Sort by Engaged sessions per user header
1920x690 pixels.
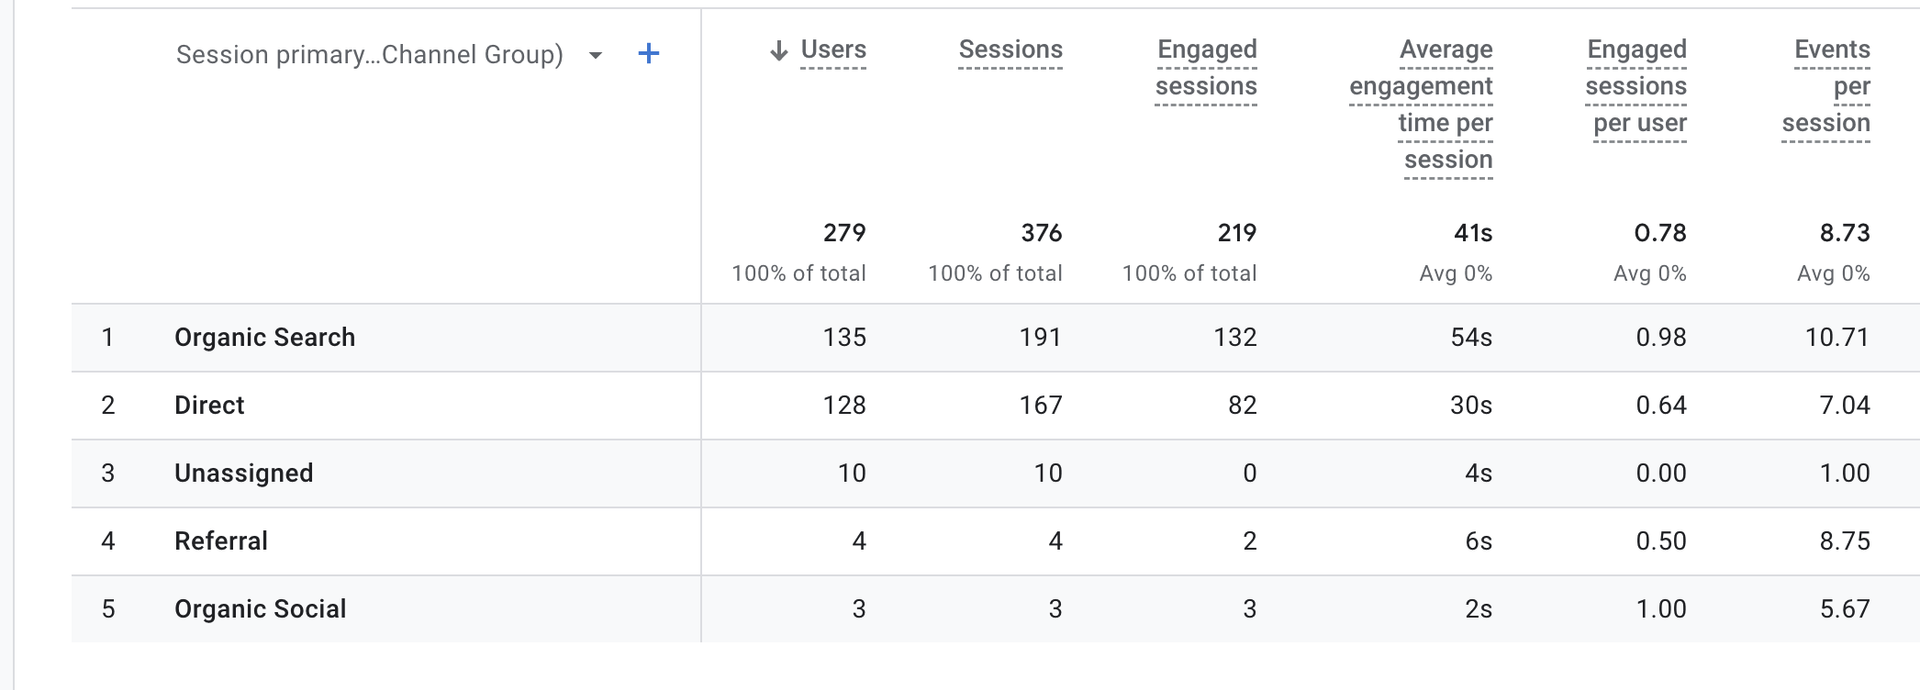[1636, 86]
